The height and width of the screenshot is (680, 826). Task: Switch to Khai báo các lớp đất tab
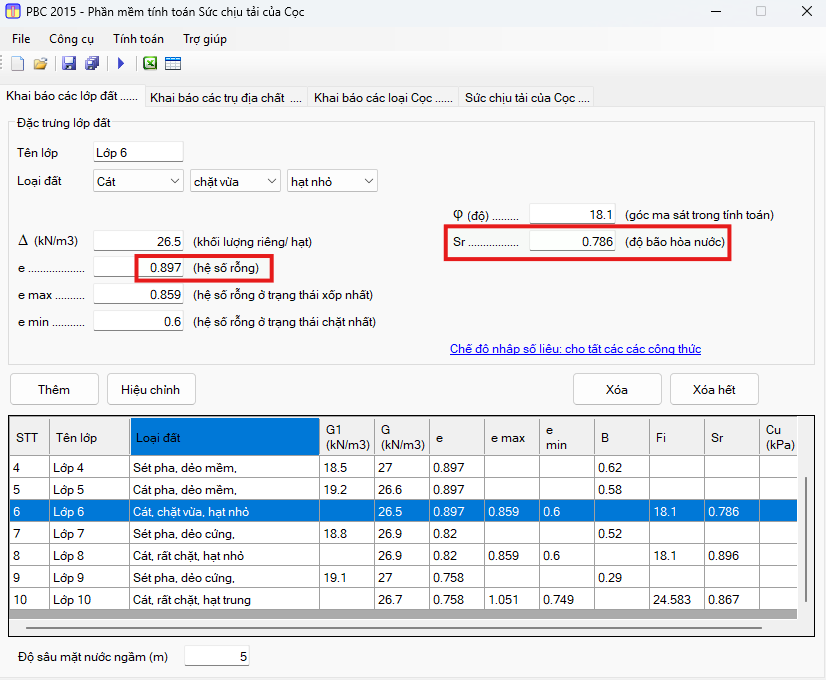[72, 96]
